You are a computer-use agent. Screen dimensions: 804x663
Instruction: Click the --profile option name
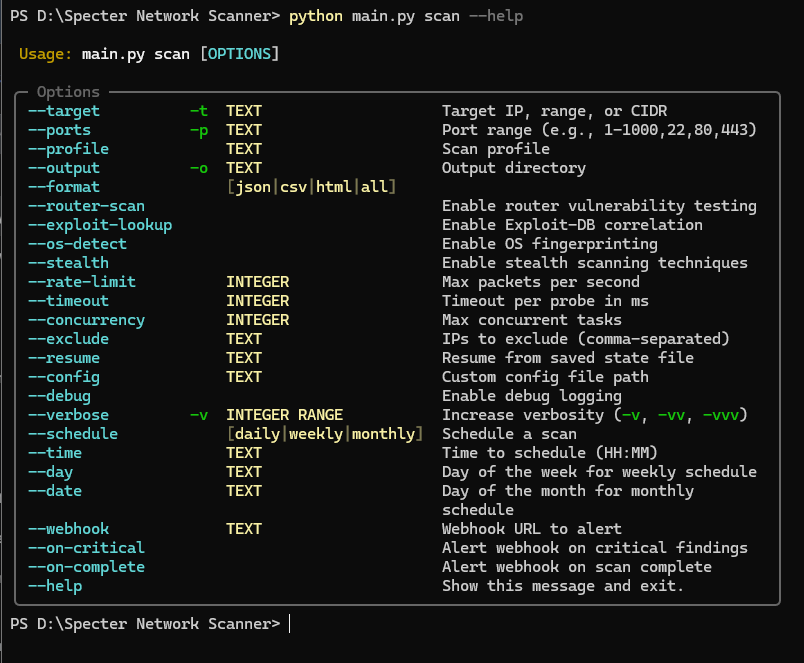68,149
